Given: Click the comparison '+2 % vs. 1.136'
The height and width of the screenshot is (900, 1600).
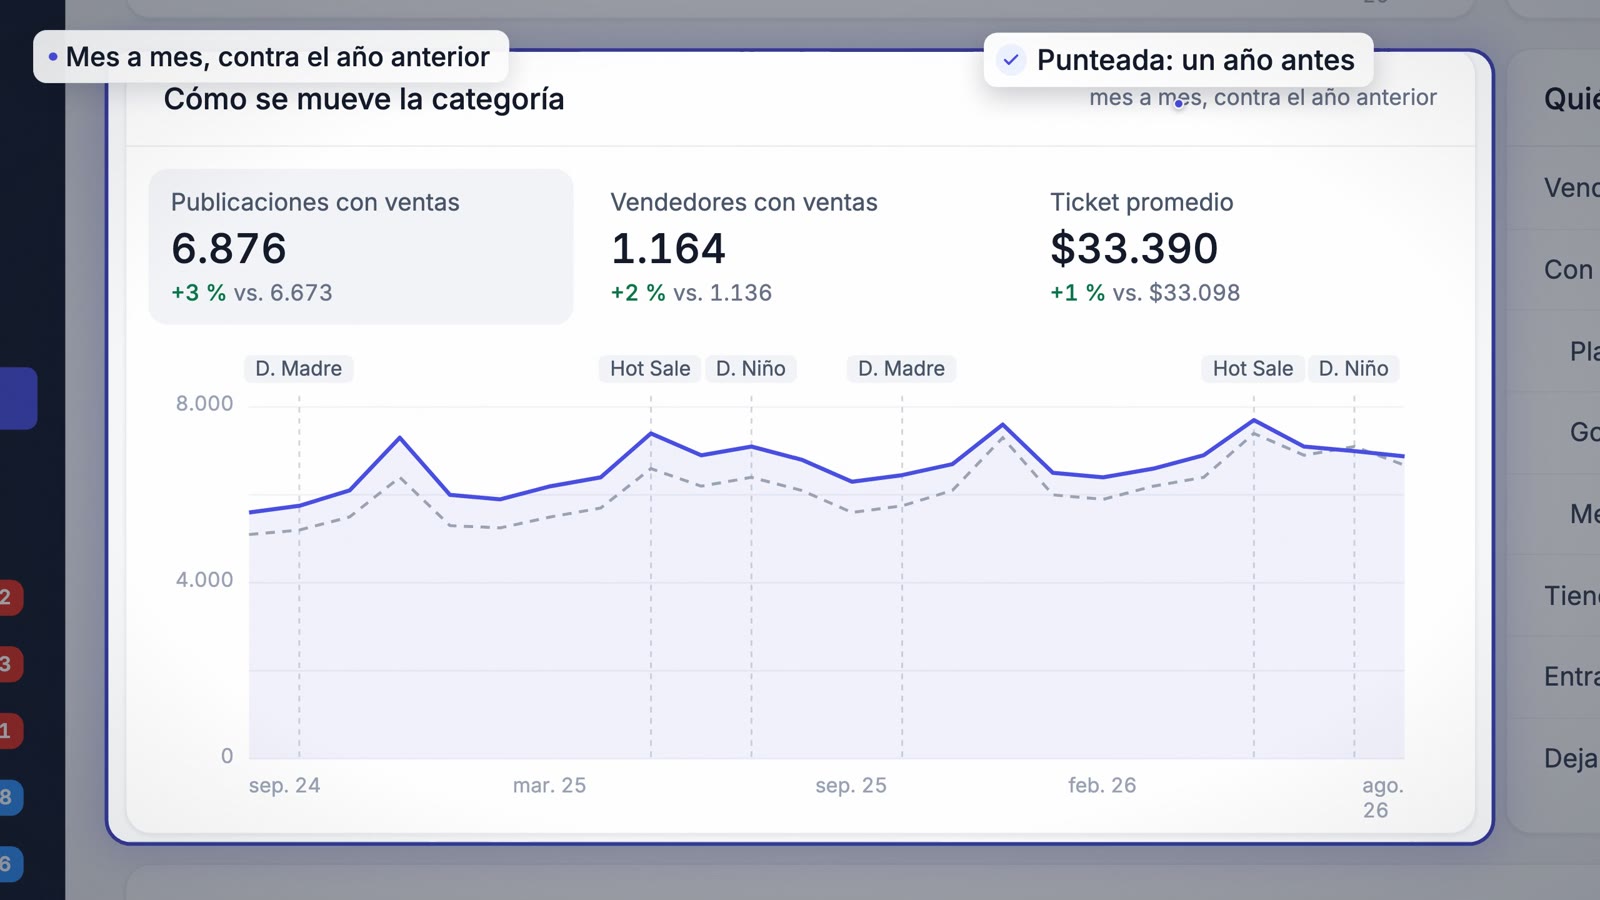Looking at the screenshot, I should (x=691, y=293).
